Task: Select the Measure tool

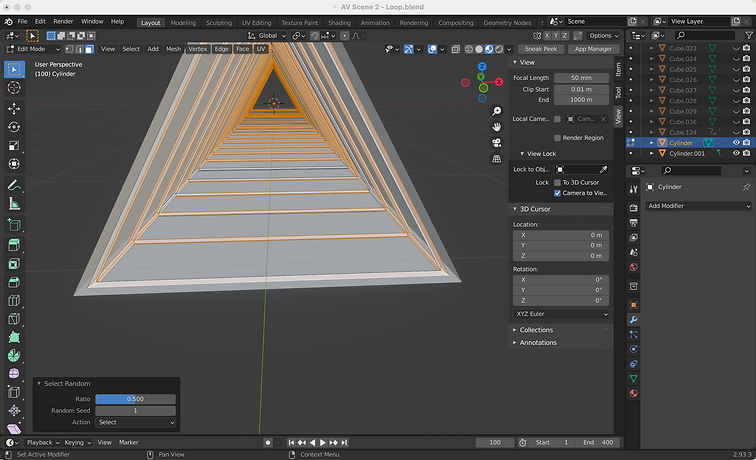Action: (x=14, y=203)
